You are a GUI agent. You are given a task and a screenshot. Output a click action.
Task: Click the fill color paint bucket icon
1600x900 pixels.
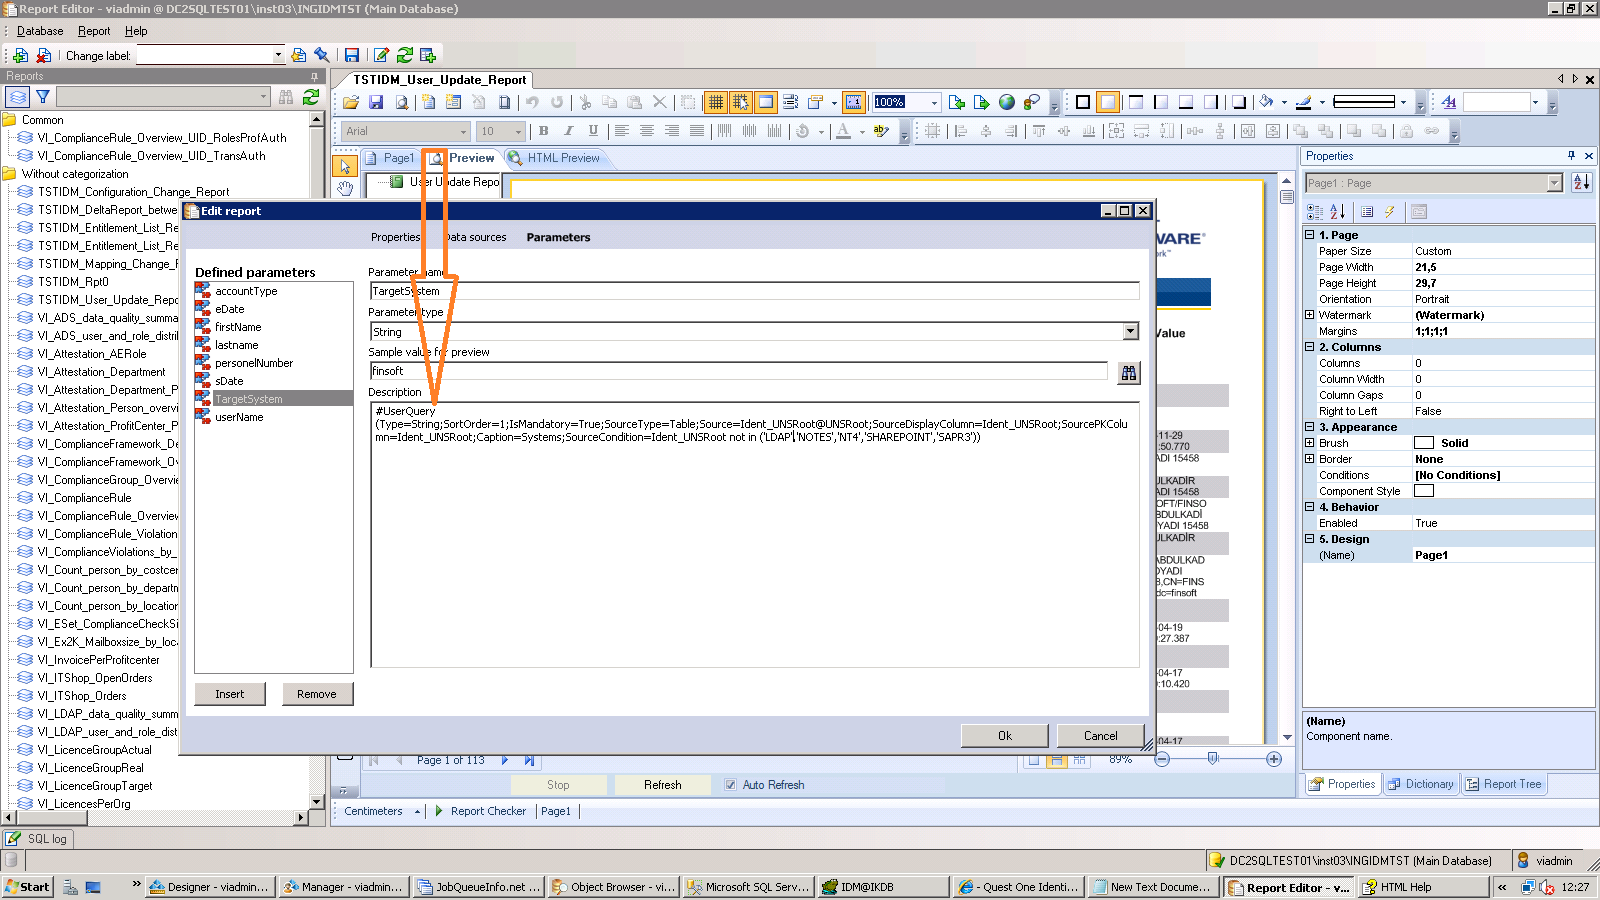click(x=1267, y=102)
